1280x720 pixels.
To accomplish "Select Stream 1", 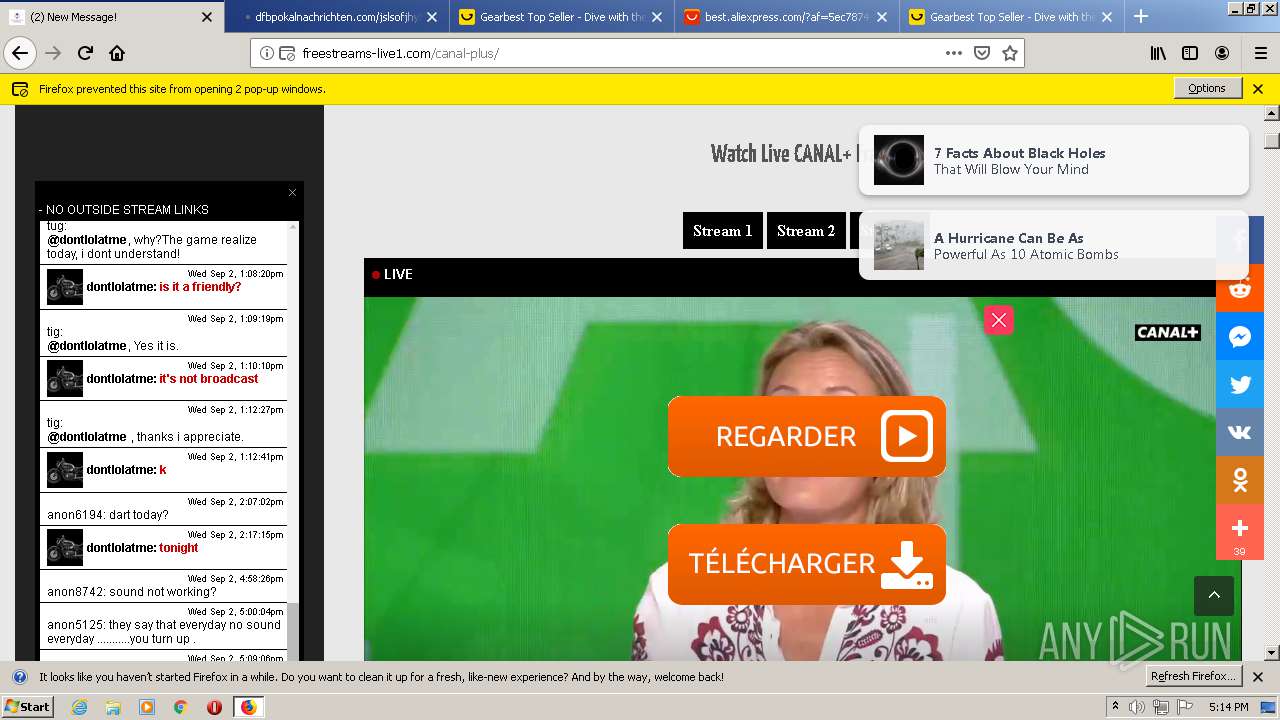I will [723, 231].
